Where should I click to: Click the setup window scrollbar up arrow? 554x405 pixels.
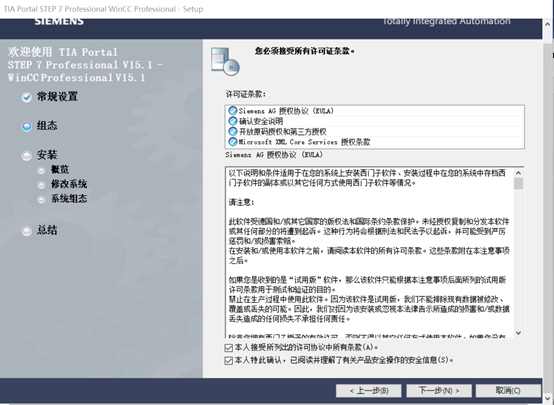tap(548, 24)
